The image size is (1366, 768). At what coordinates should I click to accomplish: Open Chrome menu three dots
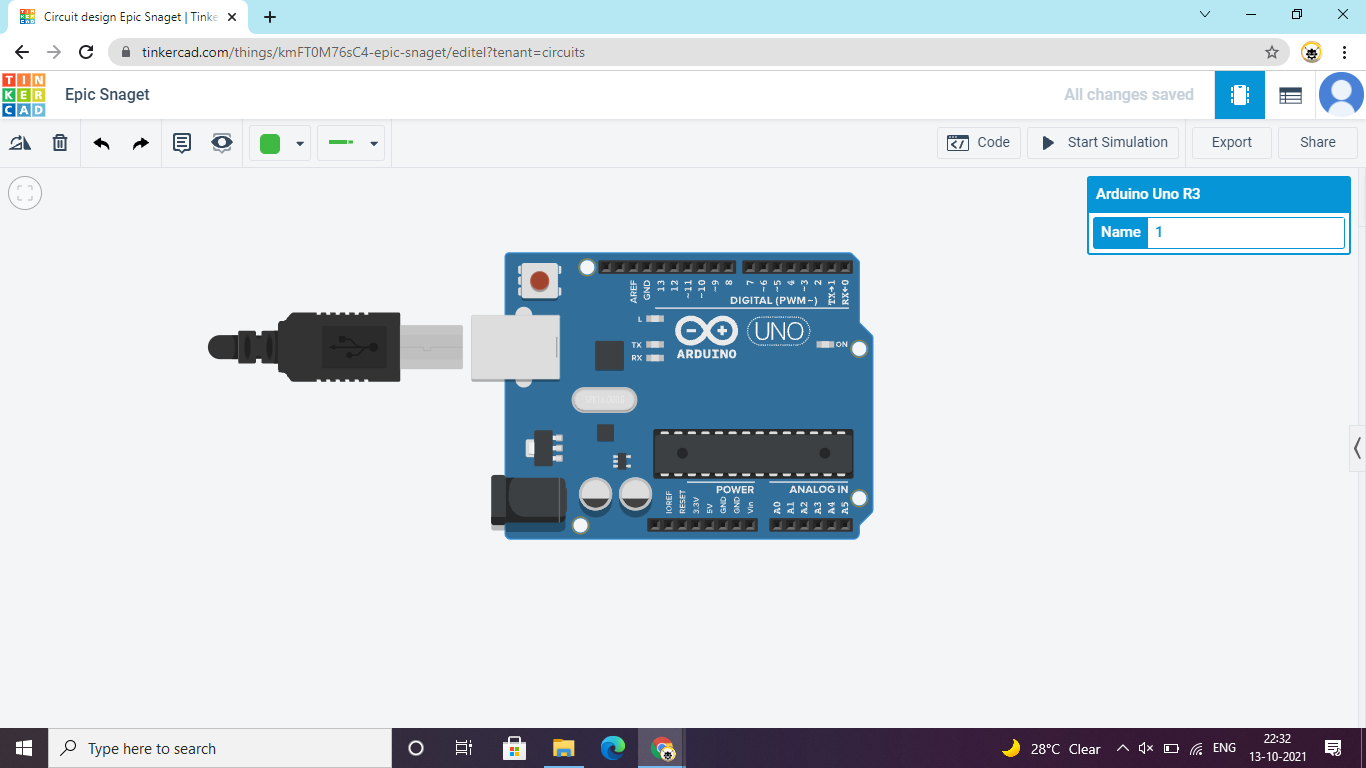click(1344, 52)
